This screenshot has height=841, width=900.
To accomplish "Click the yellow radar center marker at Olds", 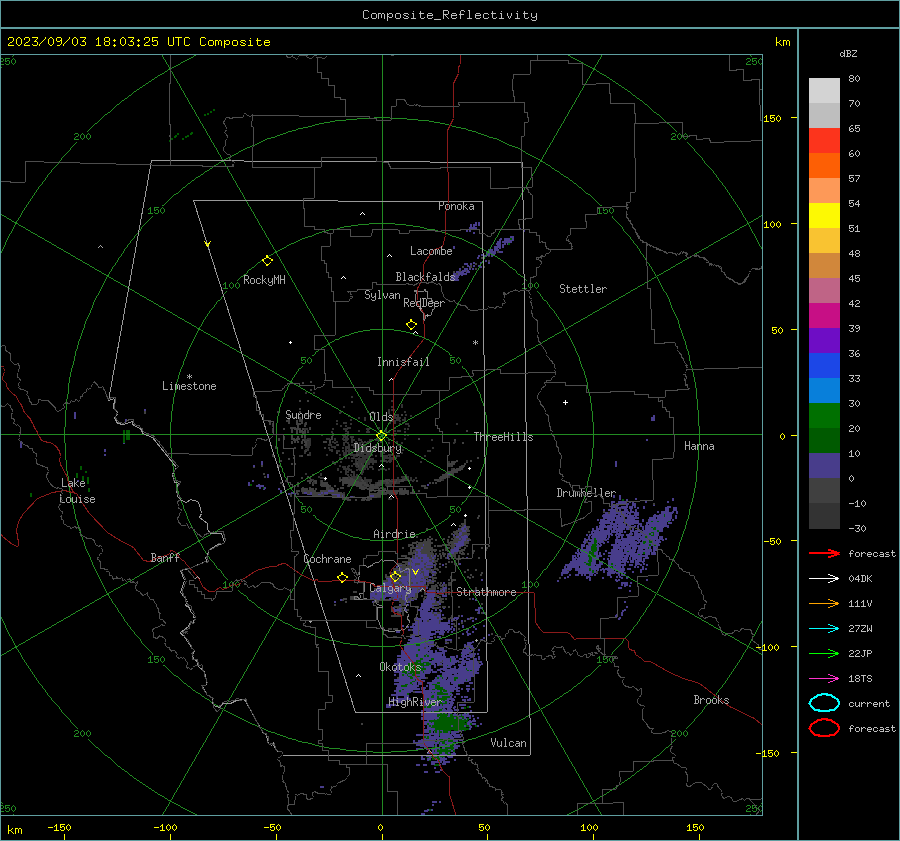I will tap(381, 436).
